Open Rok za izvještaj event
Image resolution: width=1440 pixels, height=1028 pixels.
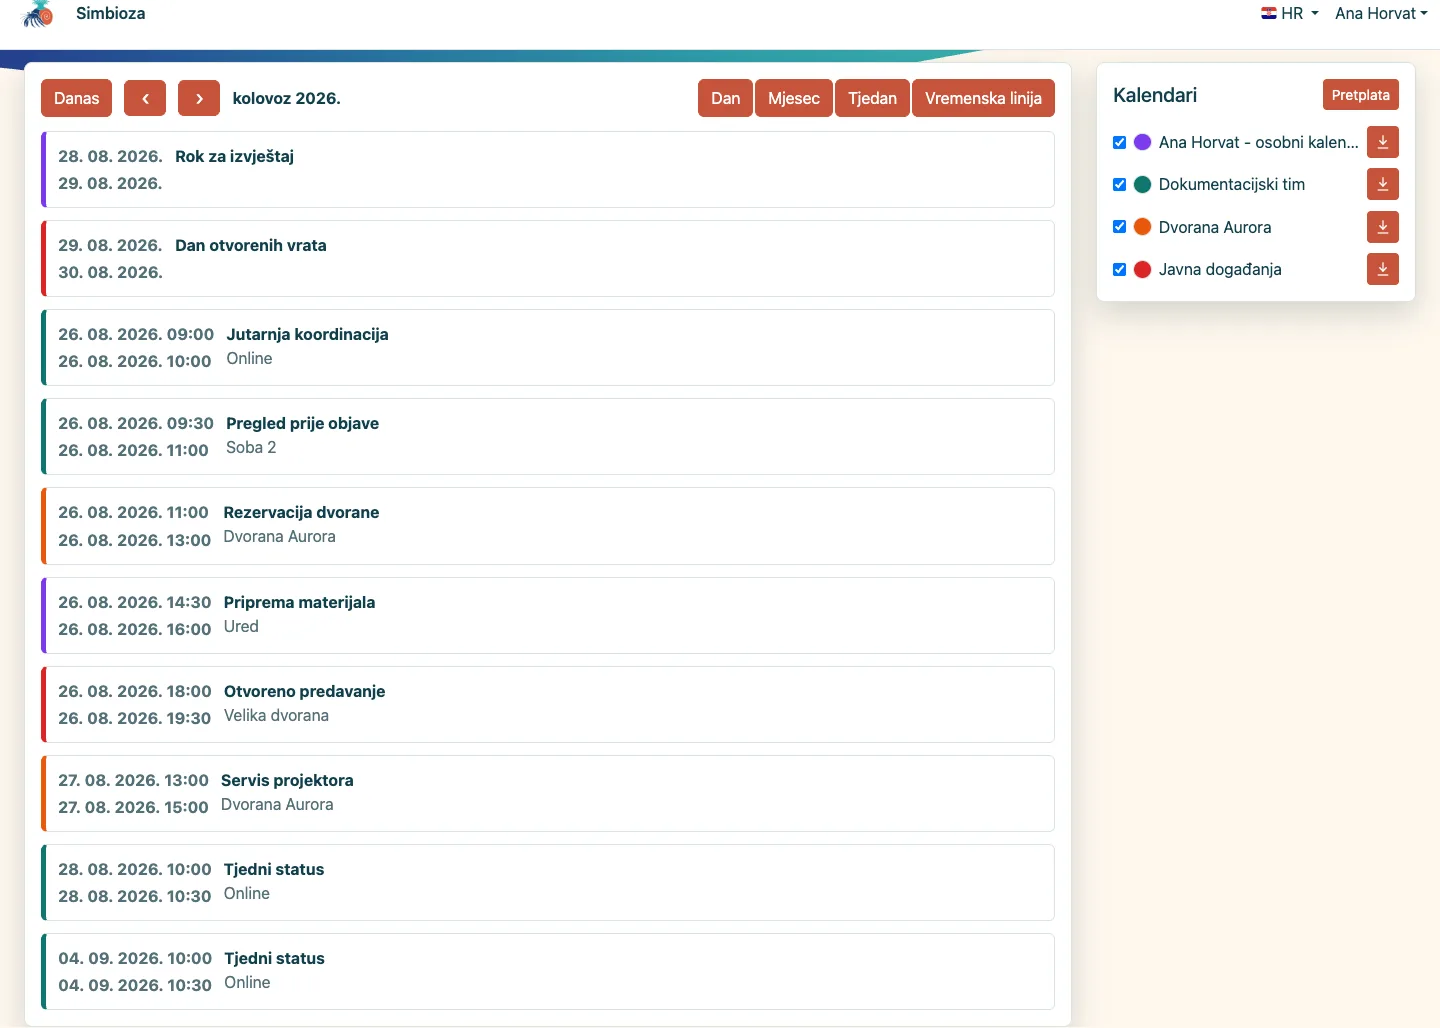point(548,170)
